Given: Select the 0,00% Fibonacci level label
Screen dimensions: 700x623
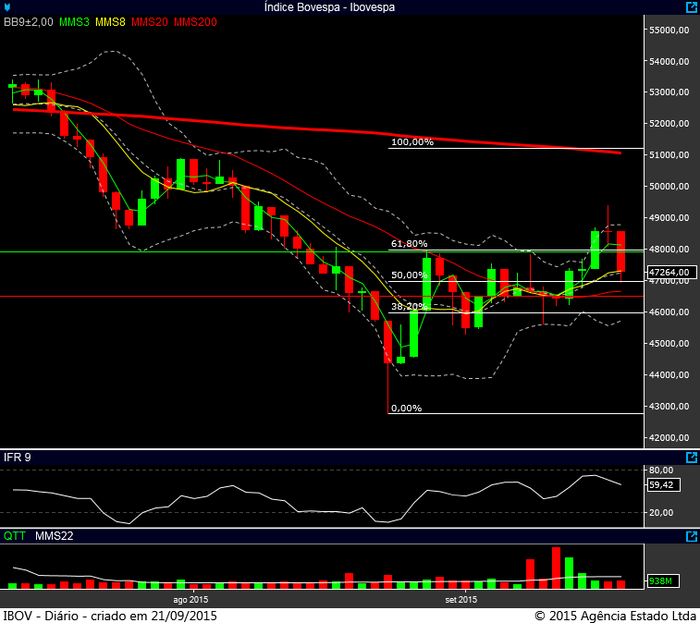Looking at the screenshot, I should [406, 408].
